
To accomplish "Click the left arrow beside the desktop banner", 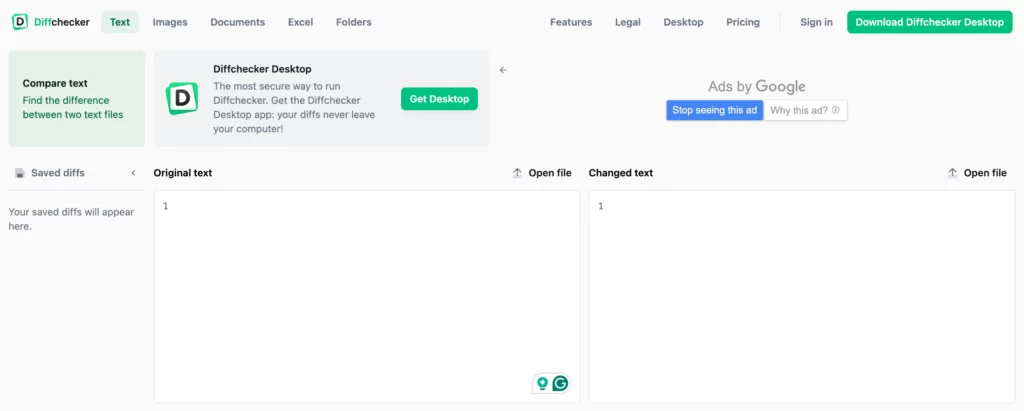I will tap(503, 70).
